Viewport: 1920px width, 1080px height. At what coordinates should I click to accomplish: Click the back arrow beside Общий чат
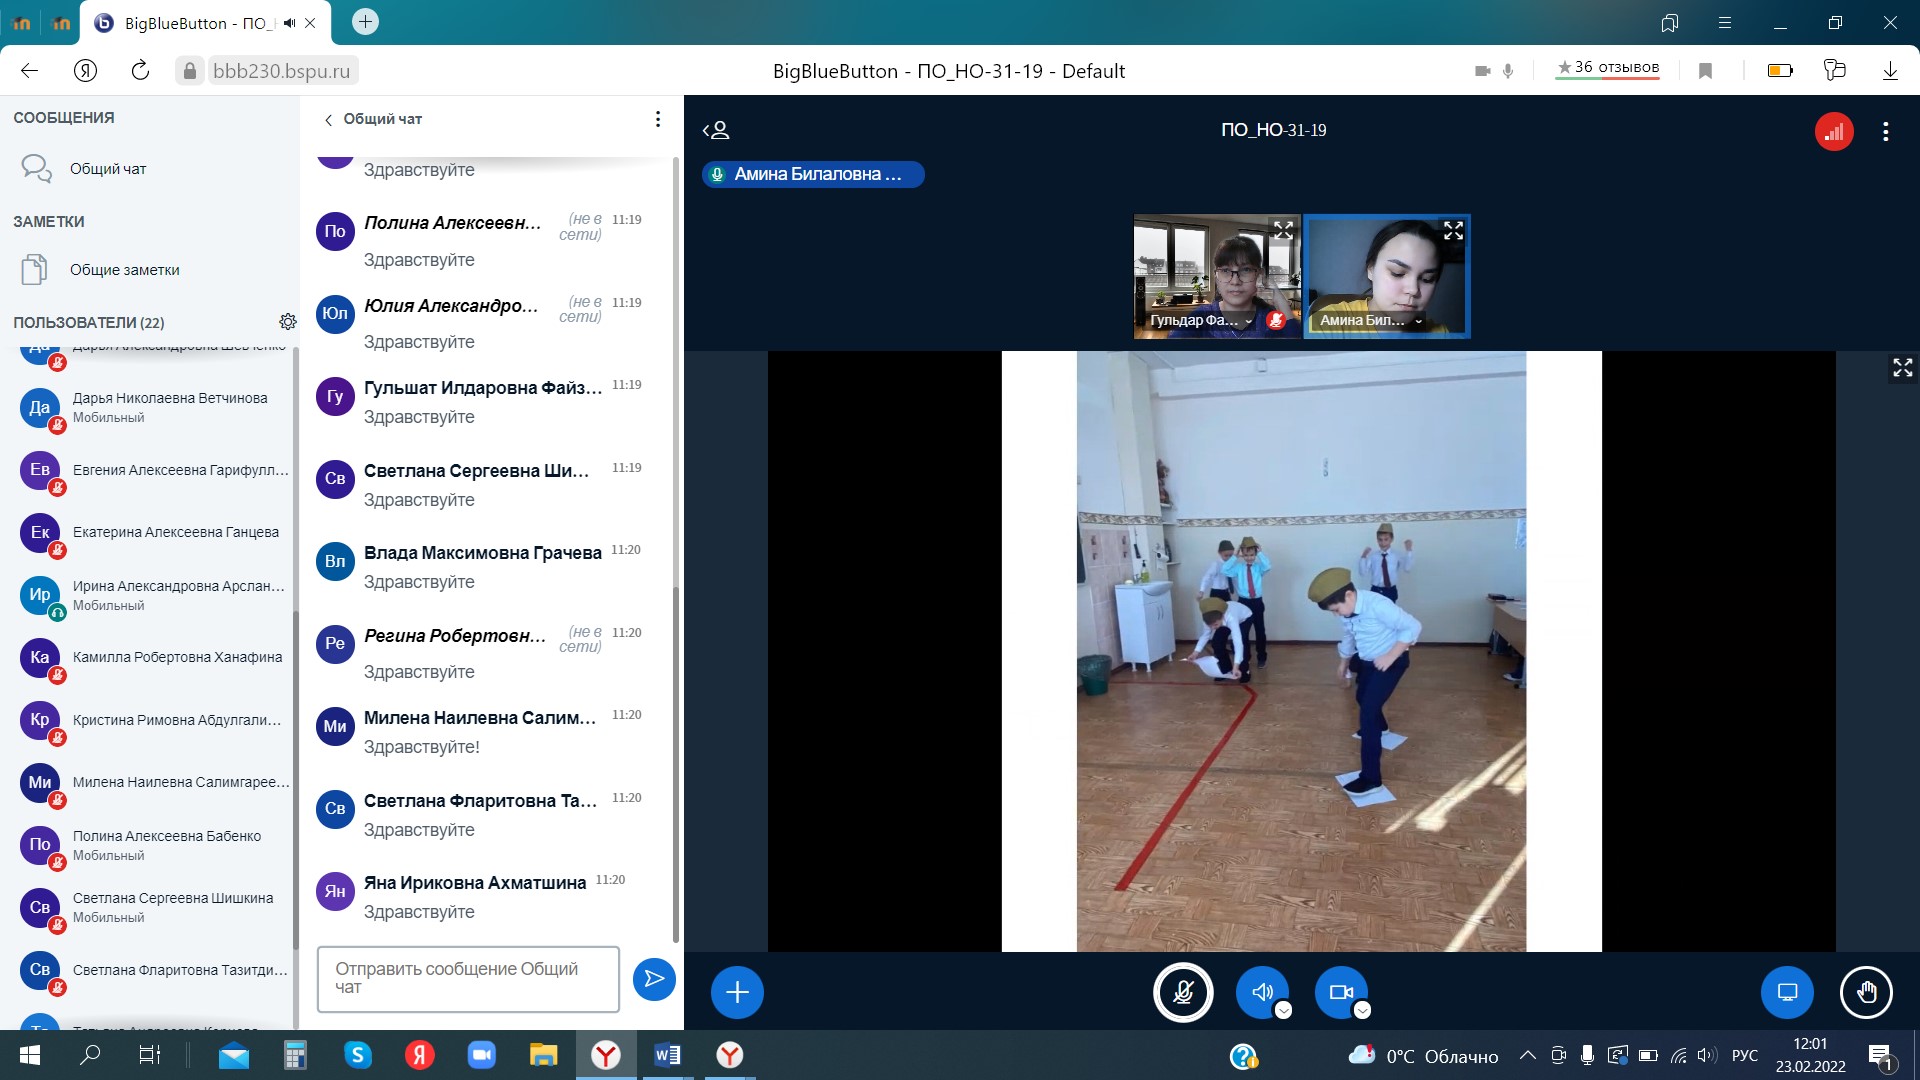pyautogui.click(x=328, y=120)
